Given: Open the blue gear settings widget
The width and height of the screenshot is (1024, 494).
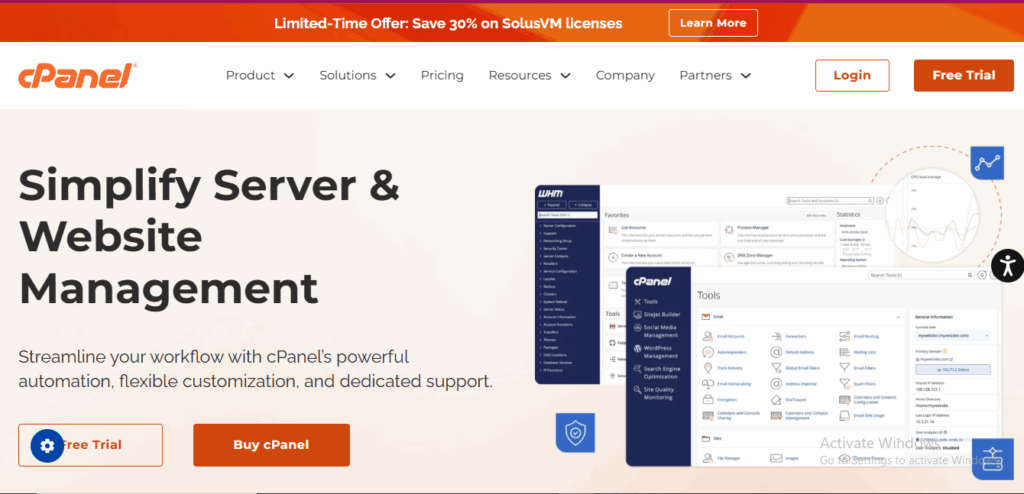Looking at the screenshot, I should tap(47, 446).
